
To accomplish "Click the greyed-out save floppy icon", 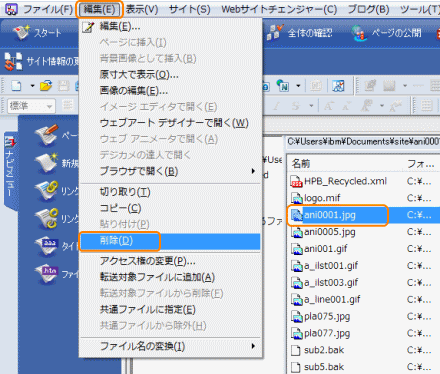I will coord(63,86).
